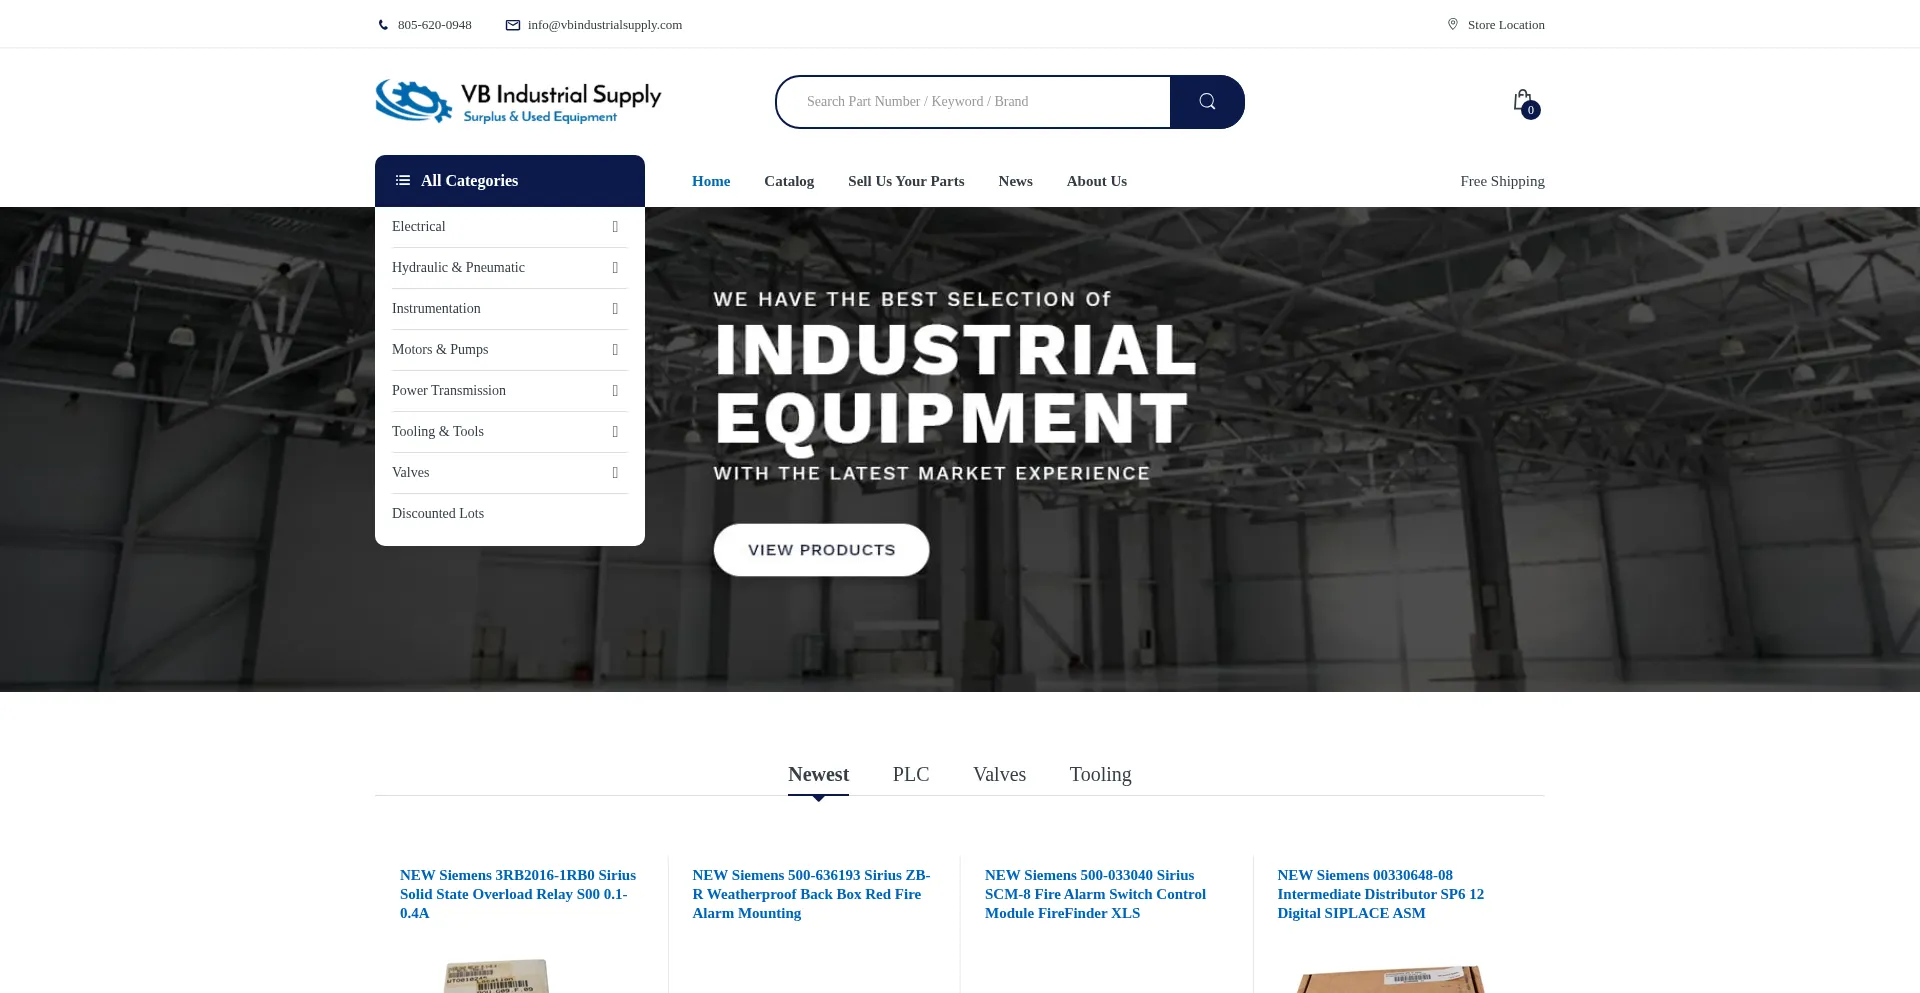Open the Discounted Lots category

click(x=438, y=514)
